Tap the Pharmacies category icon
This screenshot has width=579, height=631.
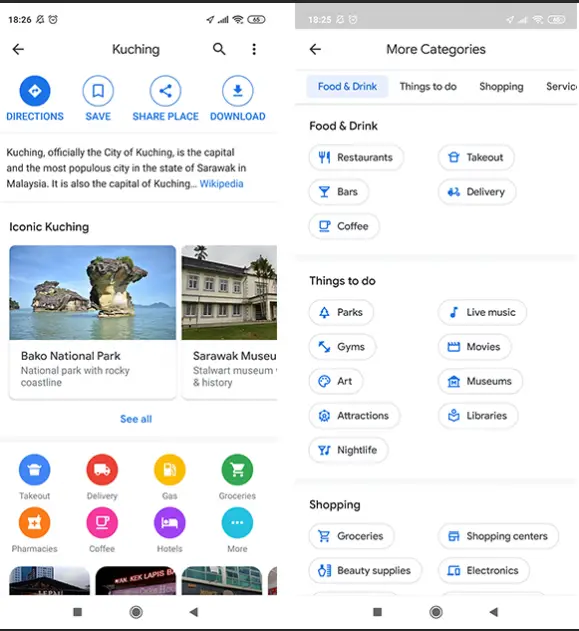[35, 522]
